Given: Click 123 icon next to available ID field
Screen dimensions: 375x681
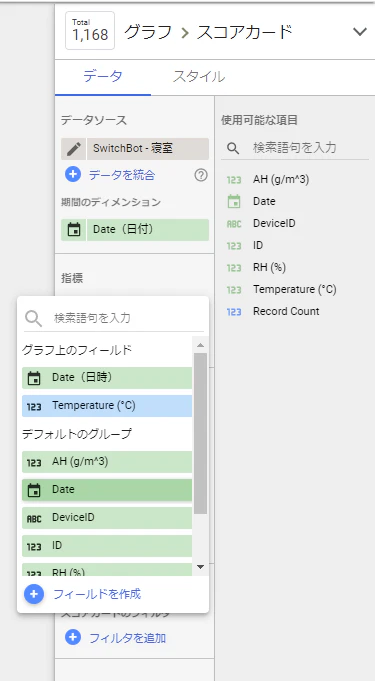Looking at the screenshot, I should pos(234,246).
